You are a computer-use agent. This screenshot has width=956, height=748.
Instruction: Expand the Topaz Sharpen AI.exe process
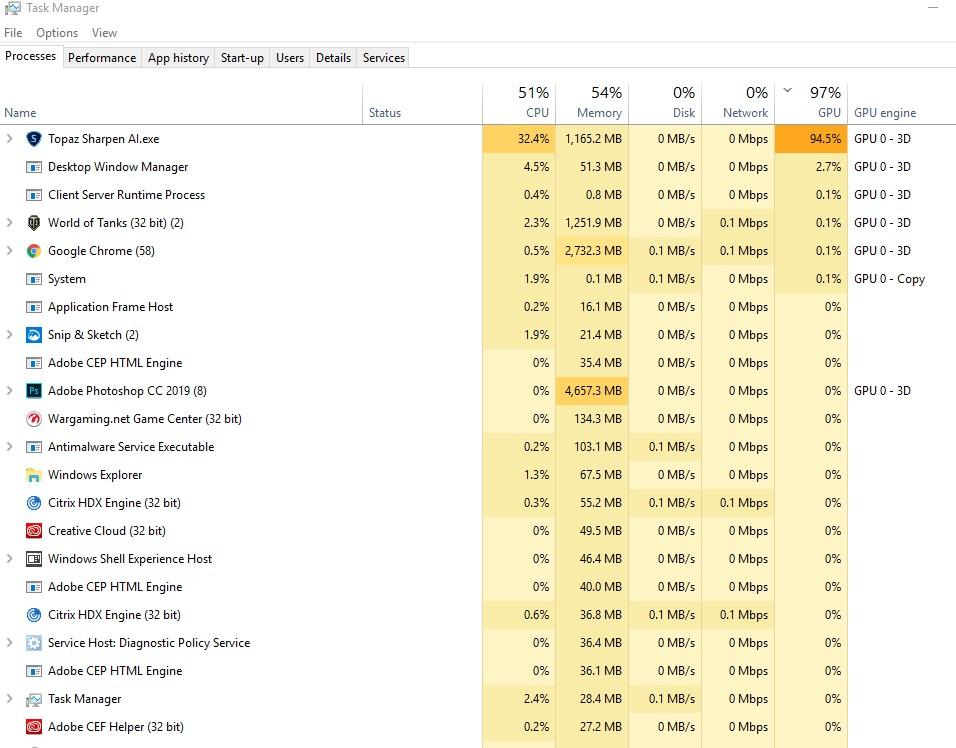(x=9, y=139)
